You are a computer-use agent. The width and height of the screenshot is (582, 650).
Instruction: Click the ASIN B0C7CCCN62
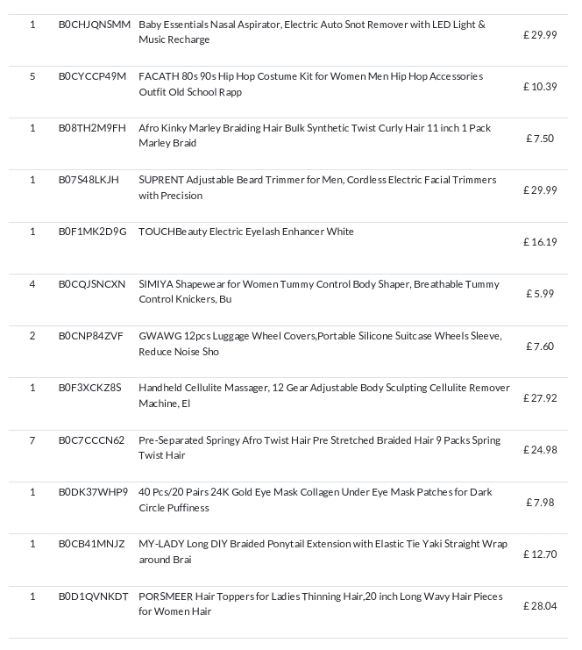91,440
